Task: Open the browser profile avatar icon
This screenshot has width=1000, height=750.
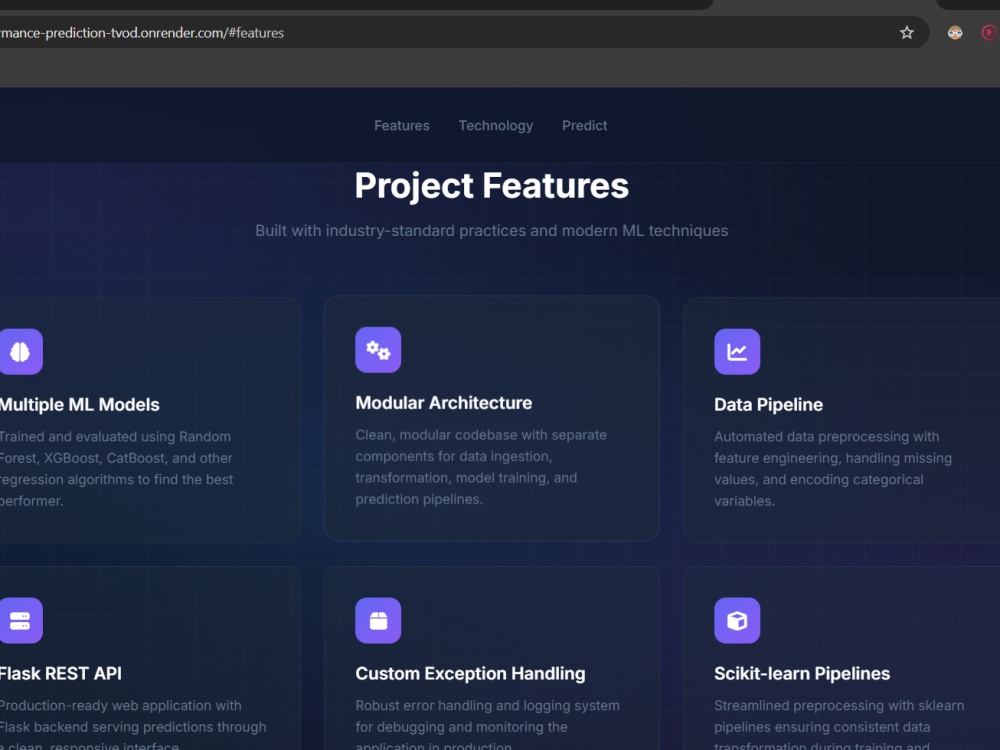Action: pos(955,33)
